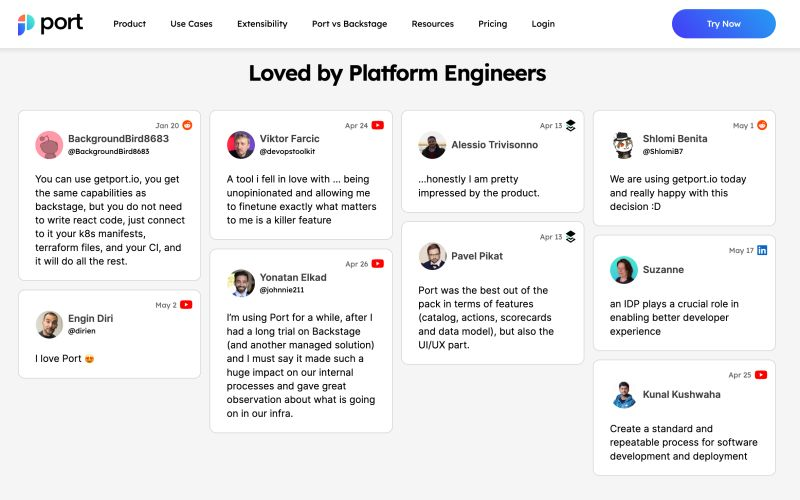
Task: Click the @ShlomiB7 handle
Action: 663,152
